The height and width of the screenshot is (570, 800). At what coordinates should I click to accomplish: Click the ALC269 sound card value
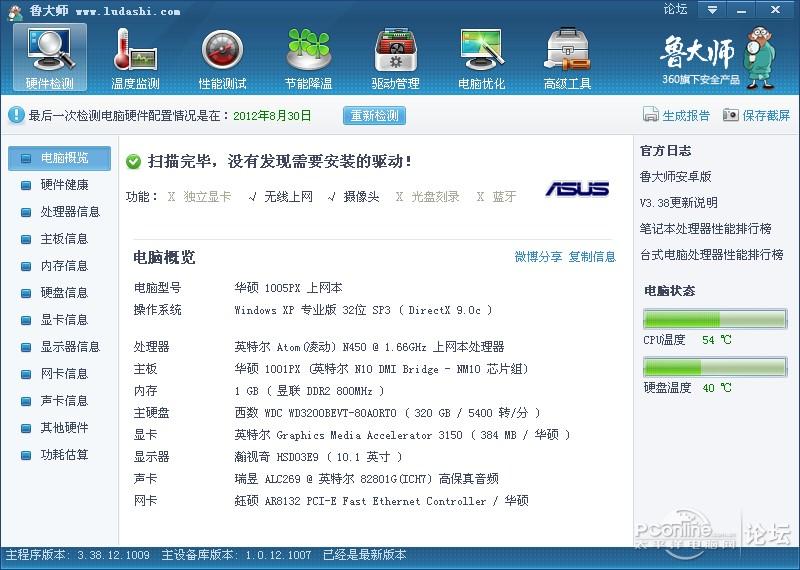click(366, 479)
